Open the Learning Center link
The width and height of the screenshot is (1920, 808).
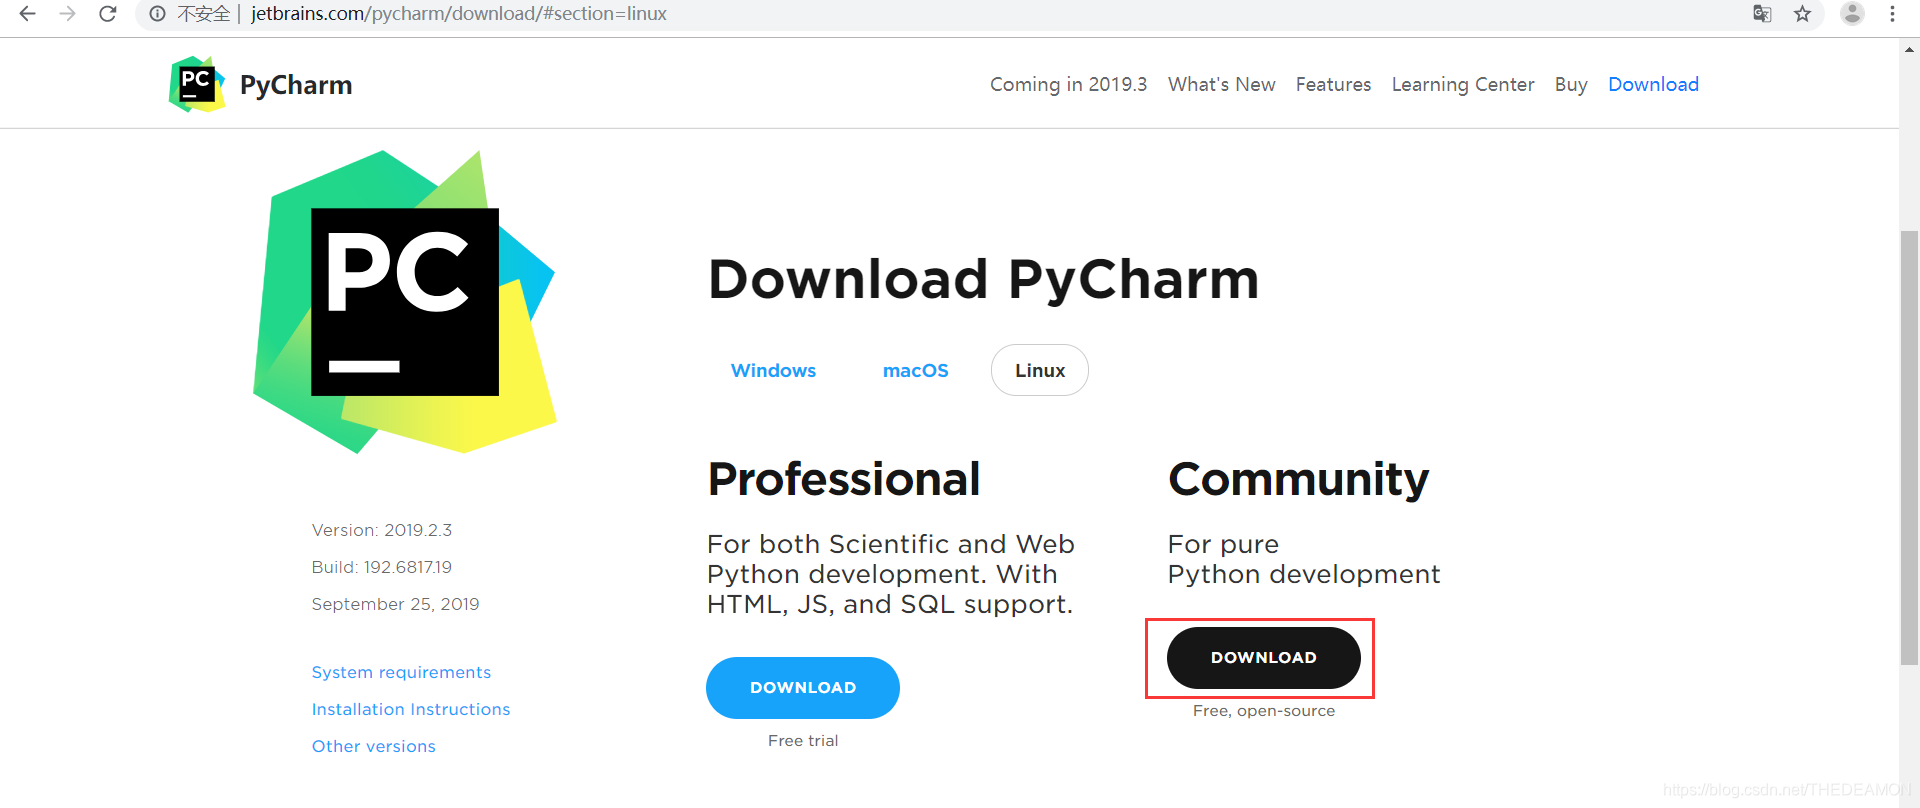pyautogui.click(x=1462, y=85)
